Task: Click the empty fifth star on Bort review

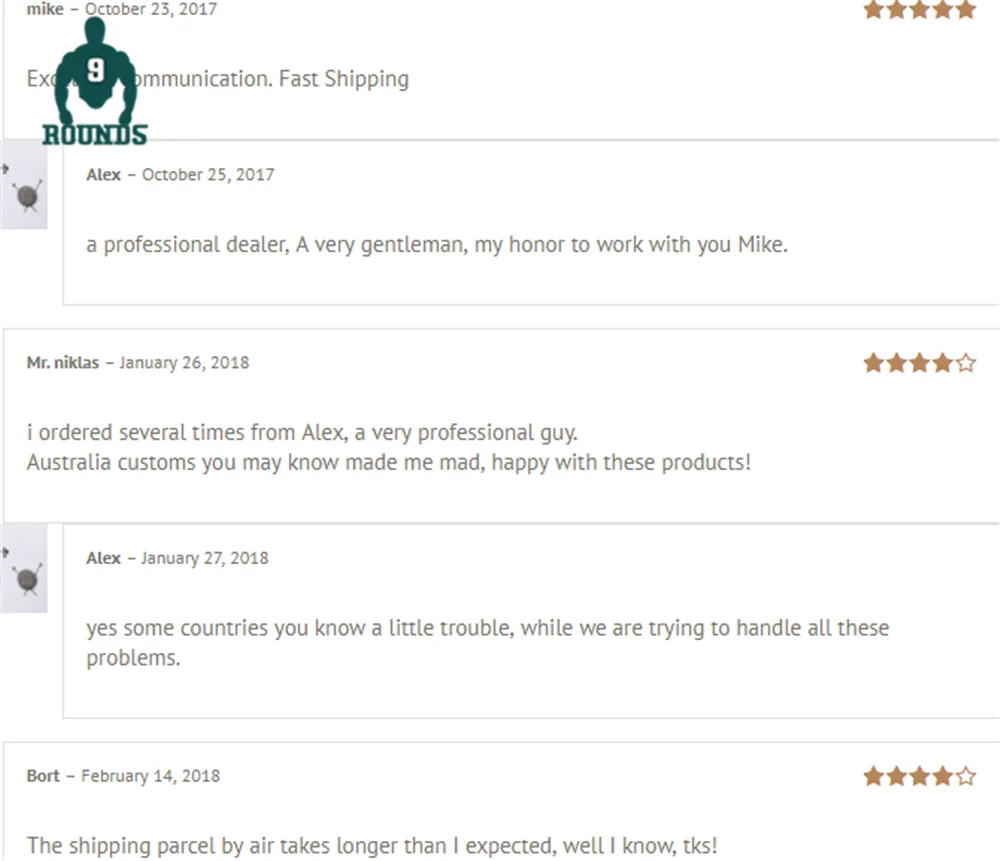Action: 966,776
